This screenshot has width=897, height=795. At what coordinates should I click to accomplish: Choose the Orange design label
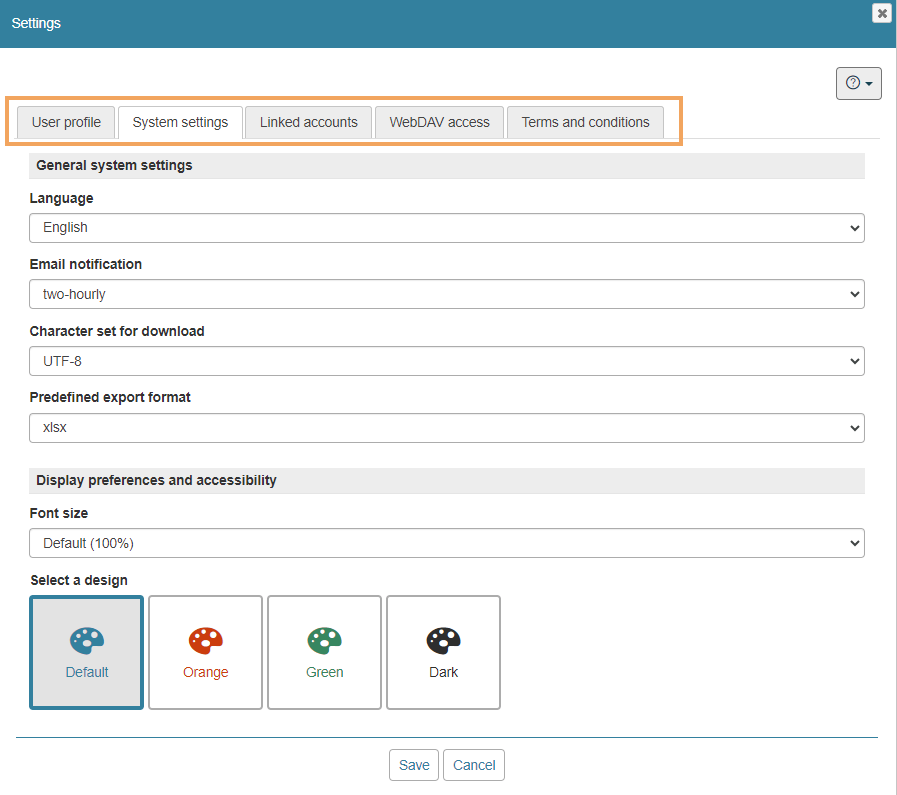click(x=205, y=672)
